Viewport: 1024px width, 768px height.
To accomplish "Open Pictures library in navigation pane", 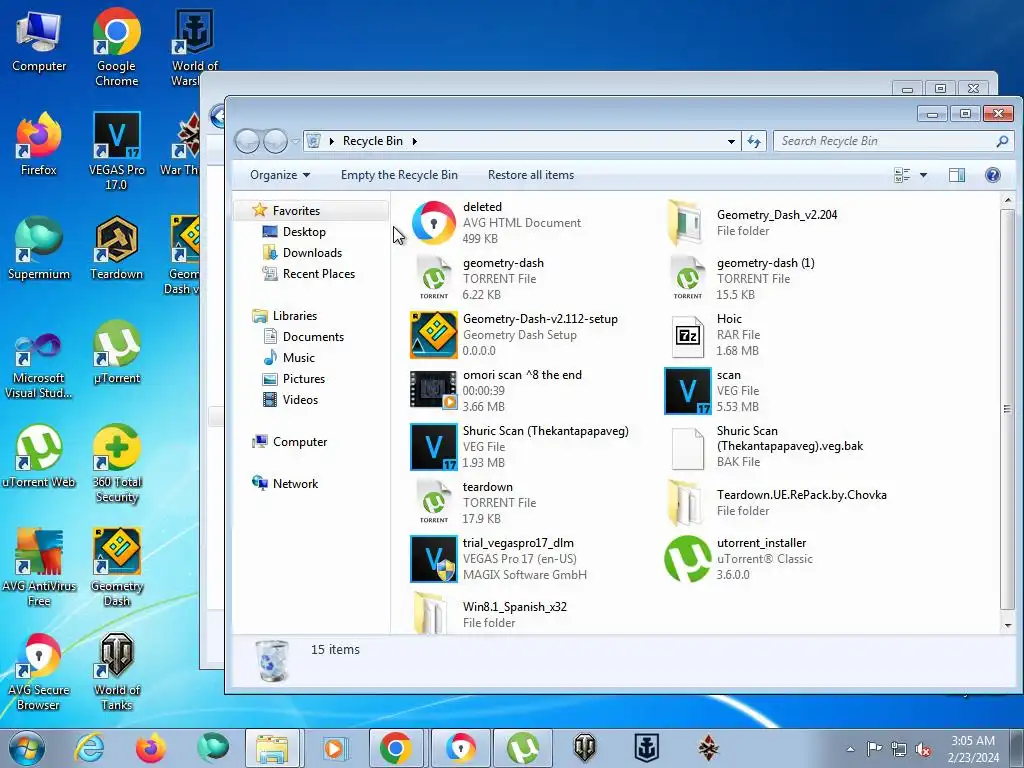I will (x=304, y=379).
